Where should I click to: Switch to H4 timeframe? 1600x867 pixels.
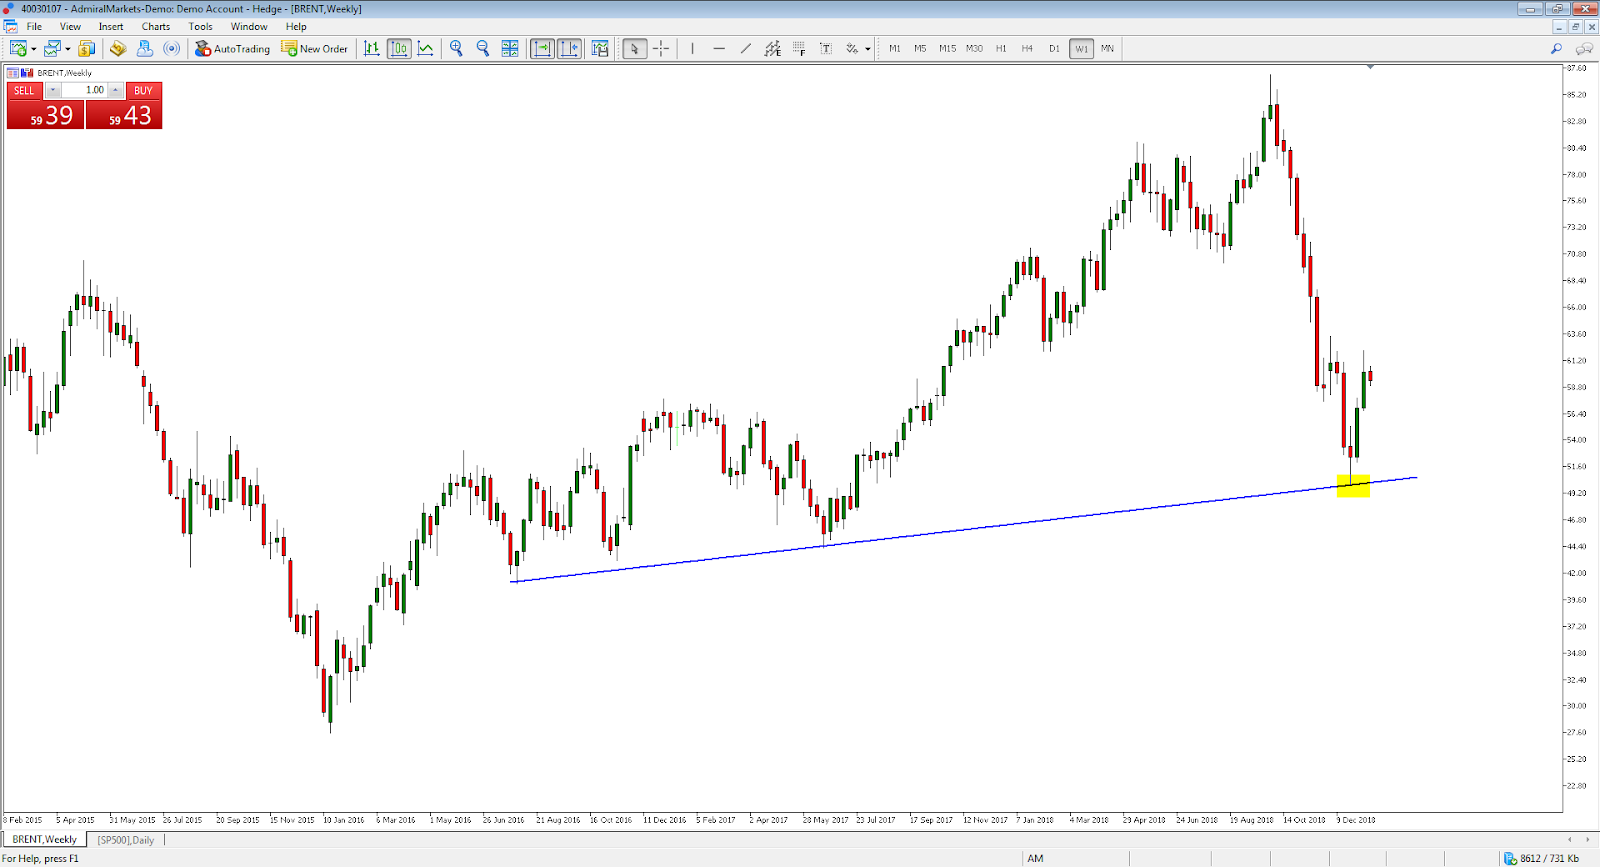tap(1027, 48)
